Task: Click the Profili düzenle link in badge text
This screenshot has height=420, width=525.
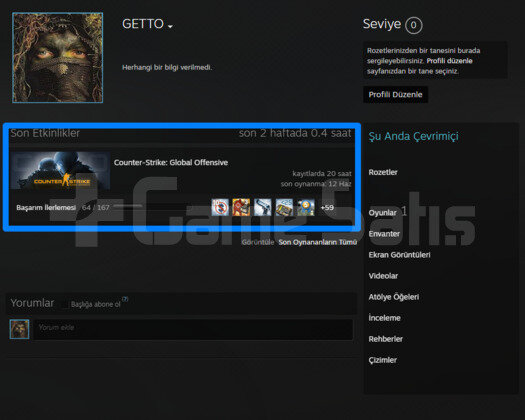Action: (449, 61)
